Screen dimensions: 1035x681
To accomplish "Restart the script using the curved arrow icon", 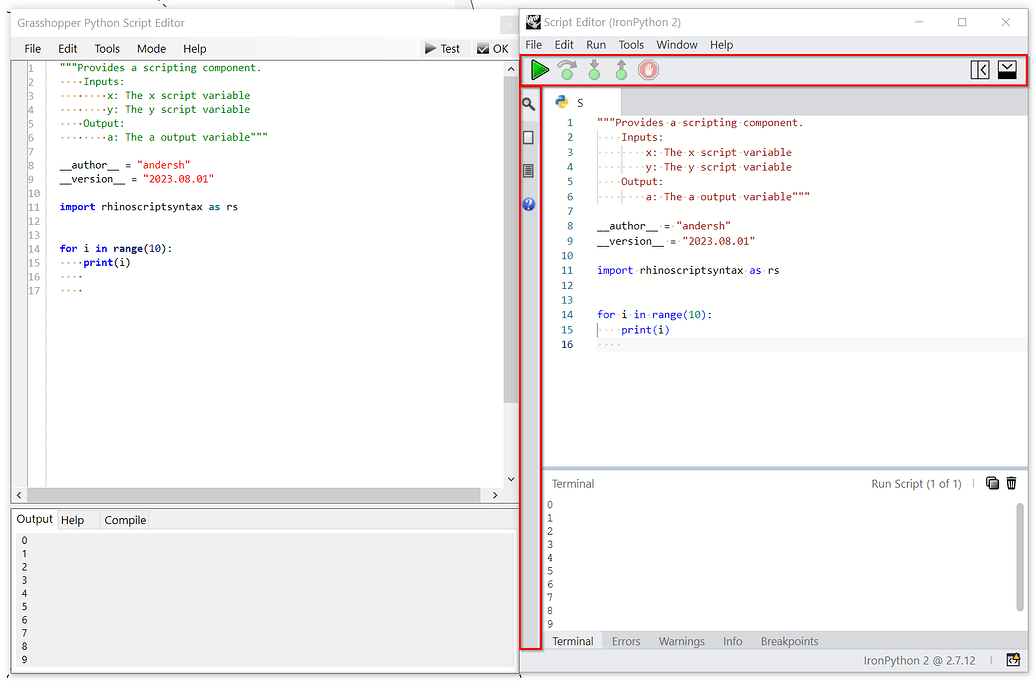I will click(567, 70).
